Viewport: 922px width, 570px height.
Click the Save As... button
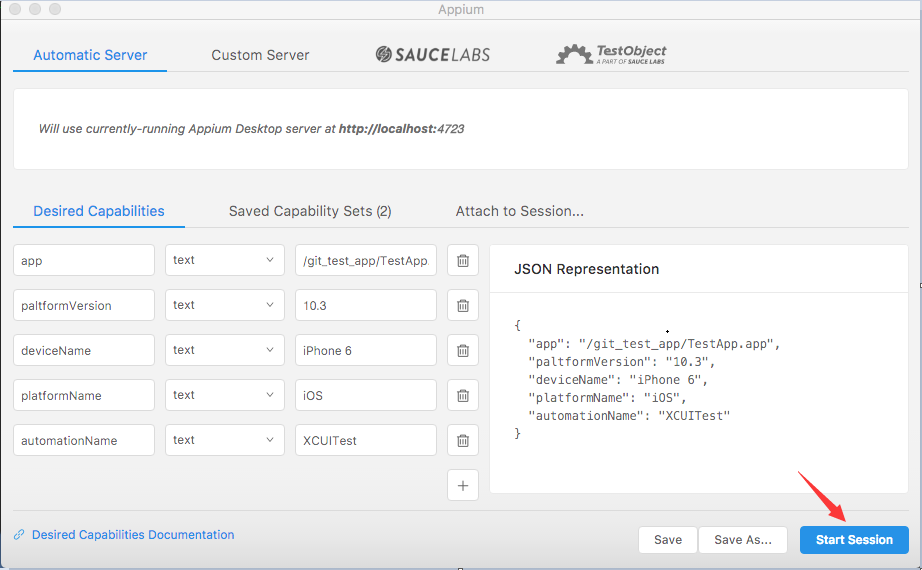pyautogui.click(x=742, y=540)
